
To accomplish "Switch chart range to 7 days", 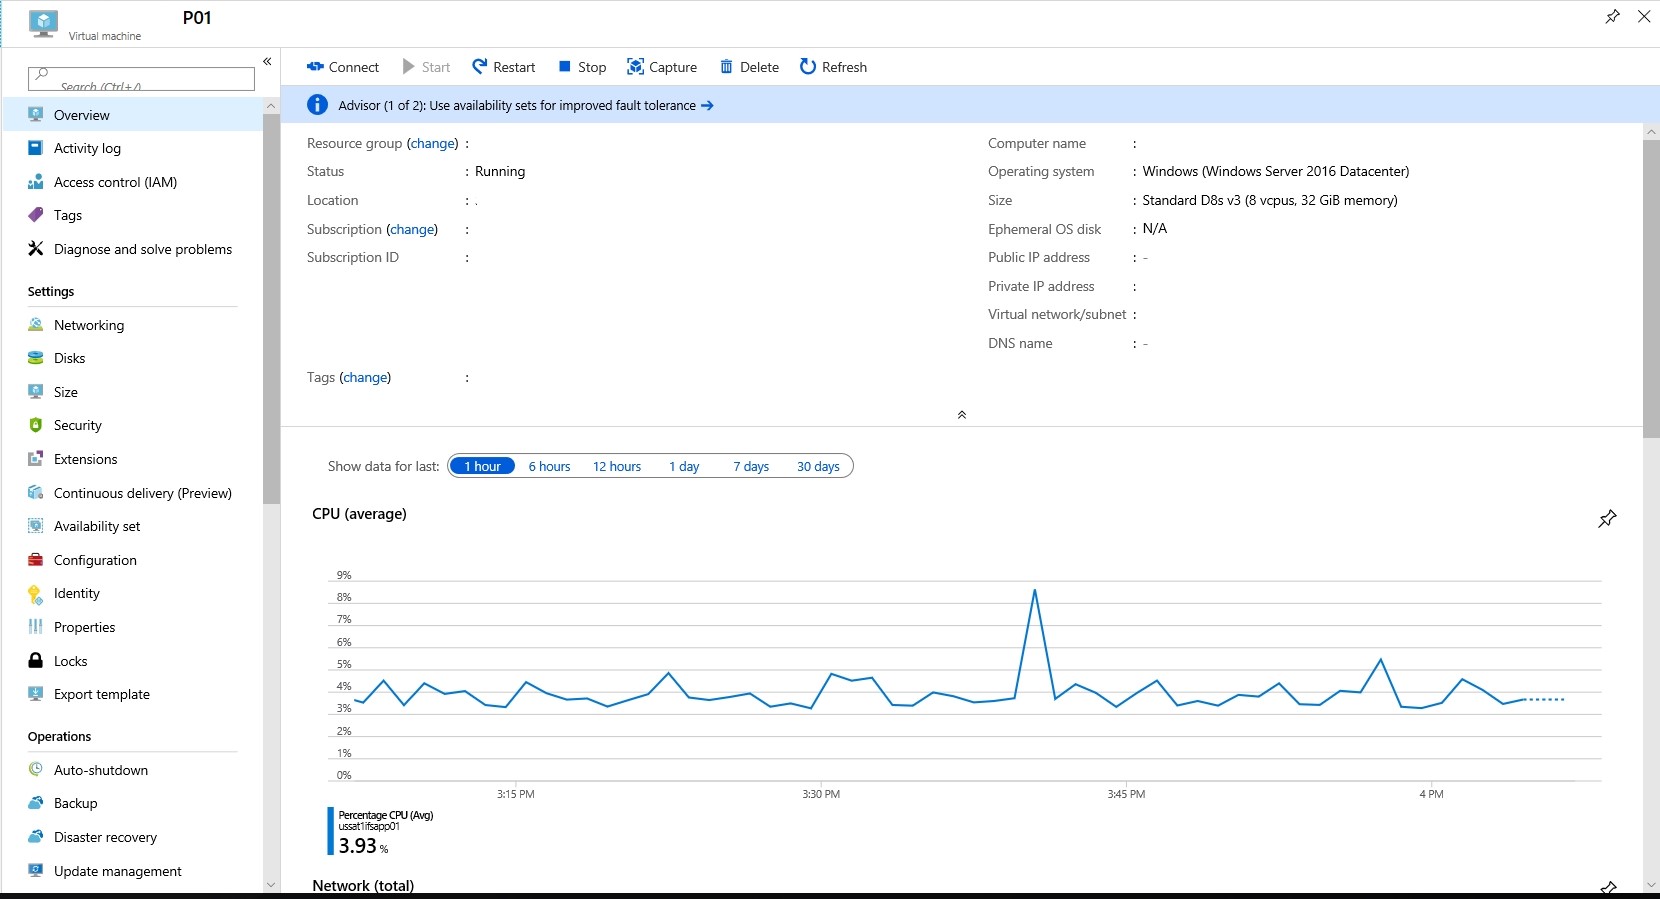I will coord(750,467).
